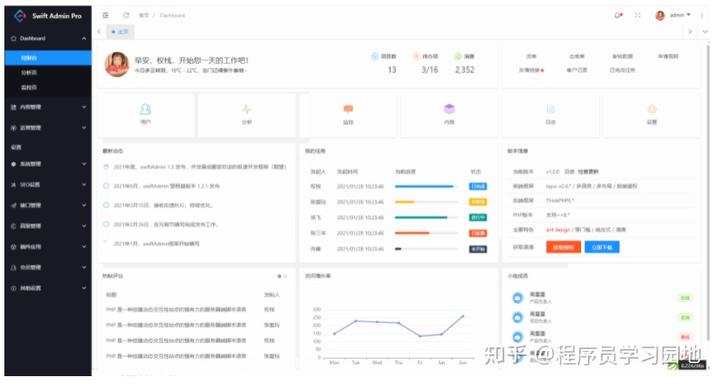The image size is (720, 384).
Task: Open the yellow gear settings shortcut icon
Action: [x=652, y=109]
